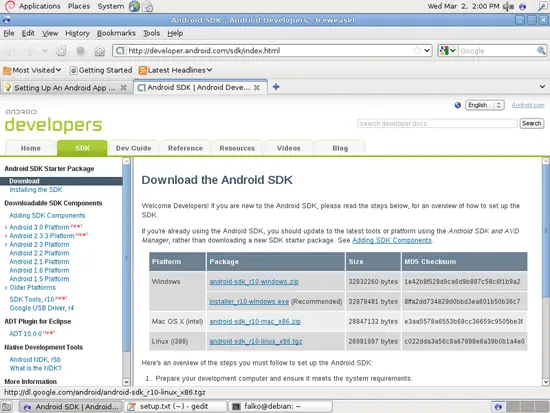The width and height of the screenshot is (550, 413).
Task: Switch to falko@debian terminal in taskbar
Action: [x=280, y=407]
